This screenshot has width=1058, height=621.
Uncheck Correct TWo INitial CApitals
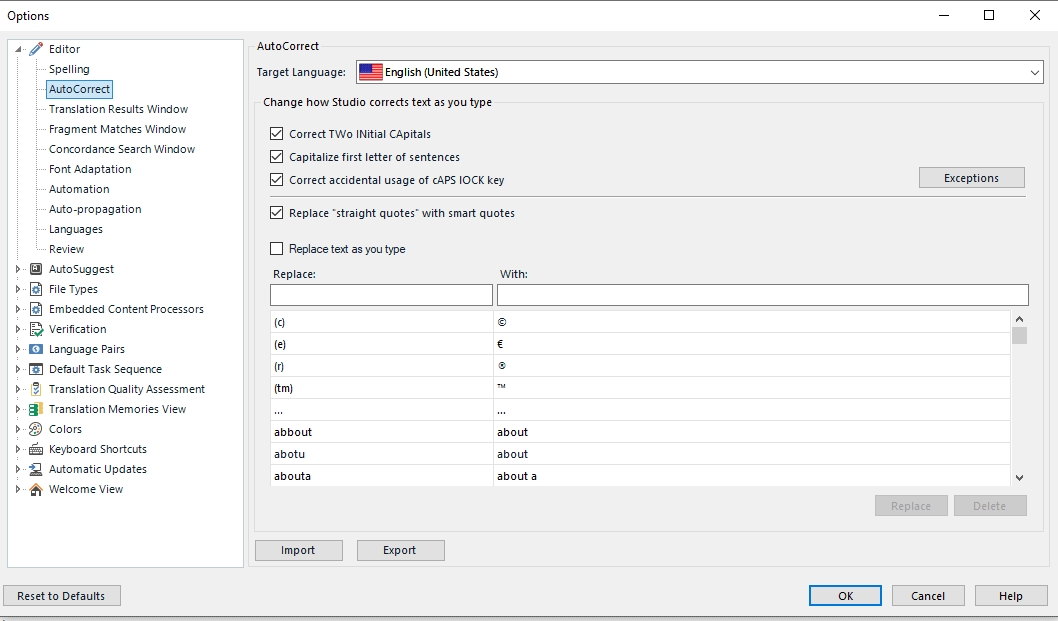(x=277, y=133)
